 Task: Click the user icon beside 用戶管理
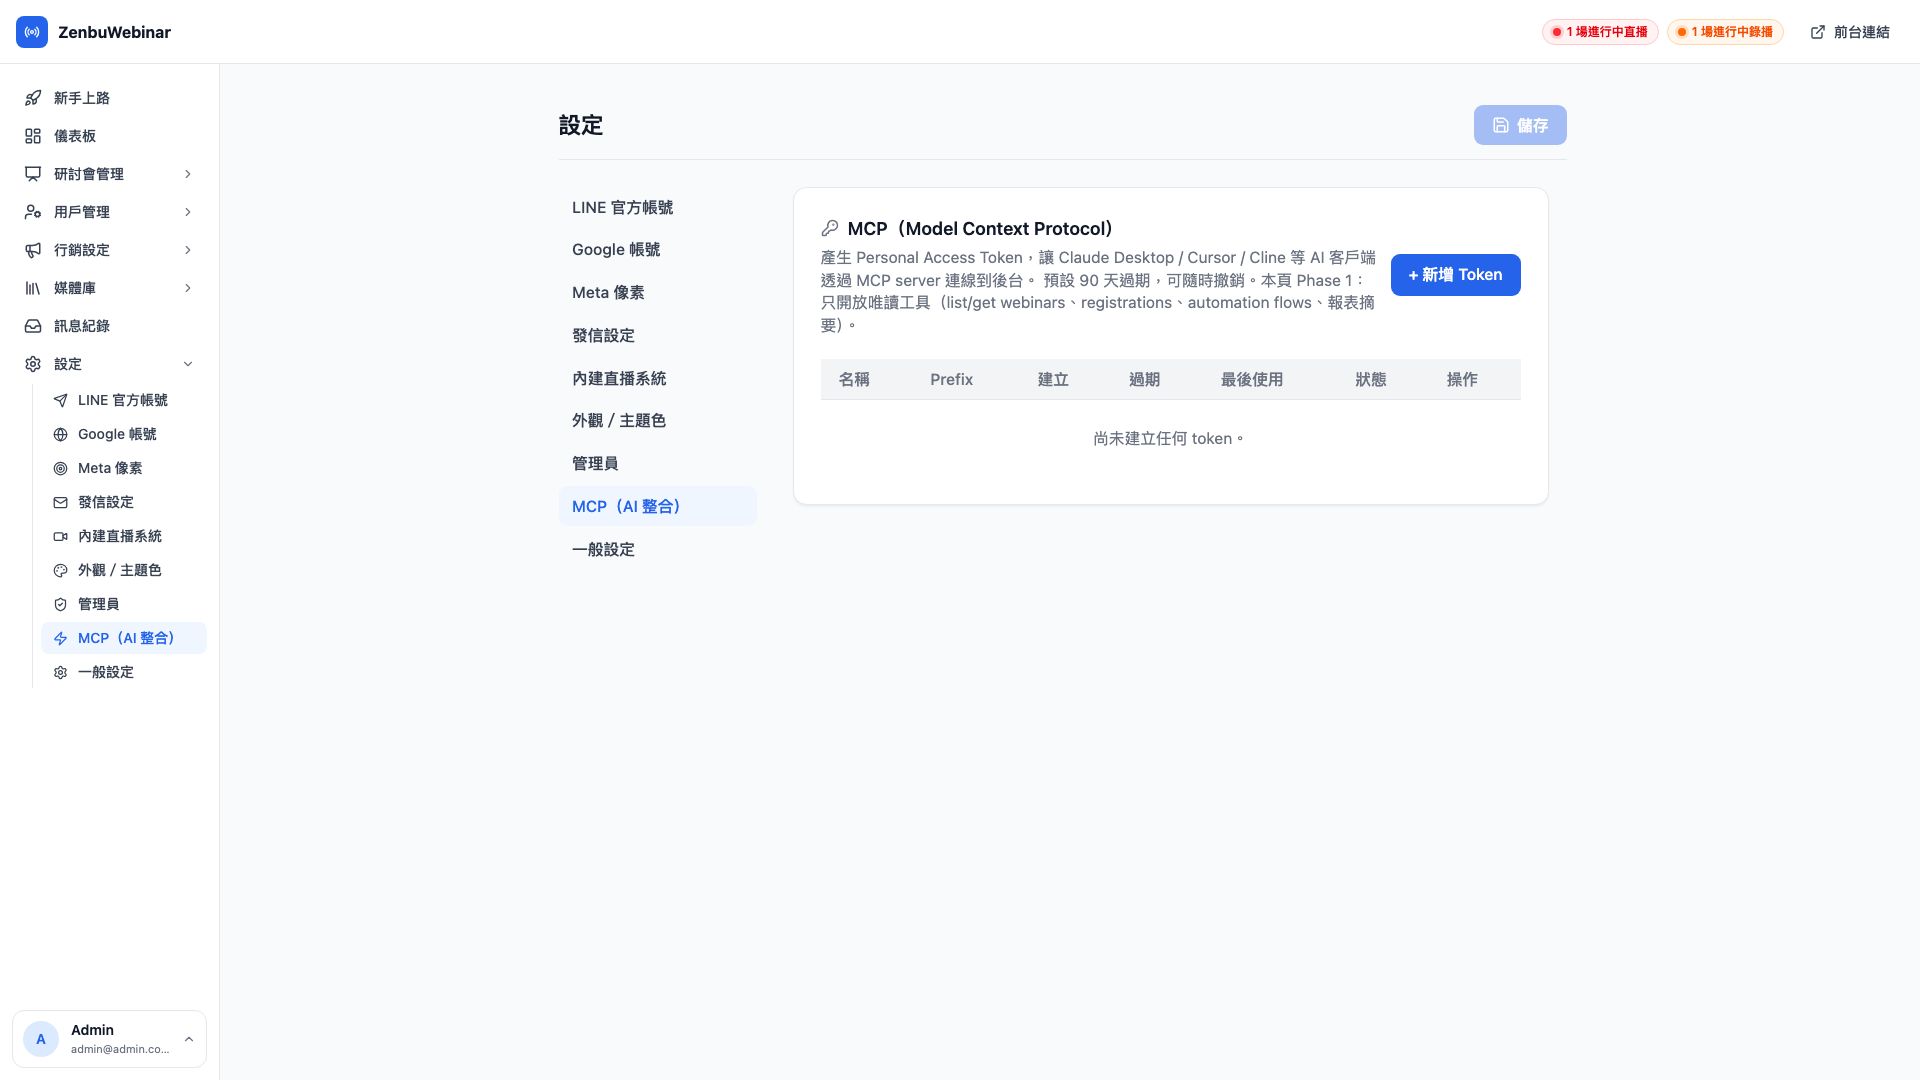point(33,212)
